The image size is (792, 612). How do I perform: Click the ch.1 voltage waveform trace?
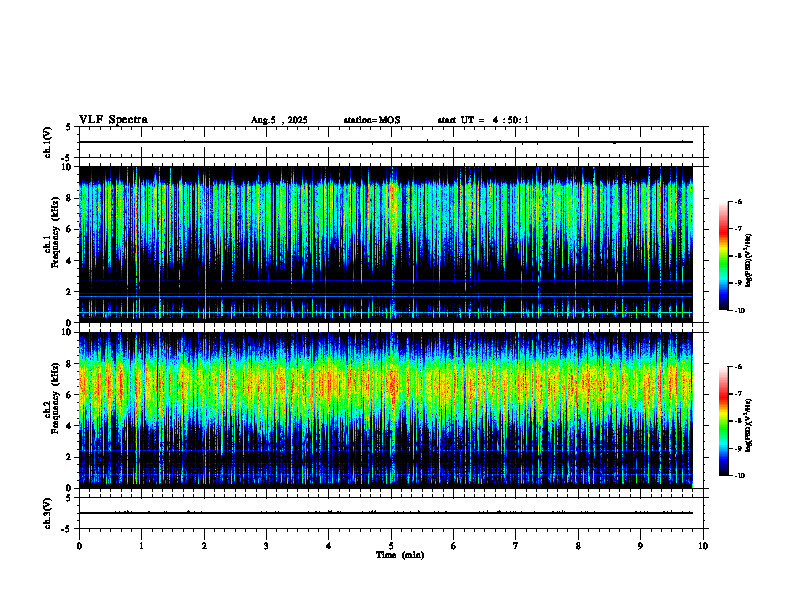point(386,142)
